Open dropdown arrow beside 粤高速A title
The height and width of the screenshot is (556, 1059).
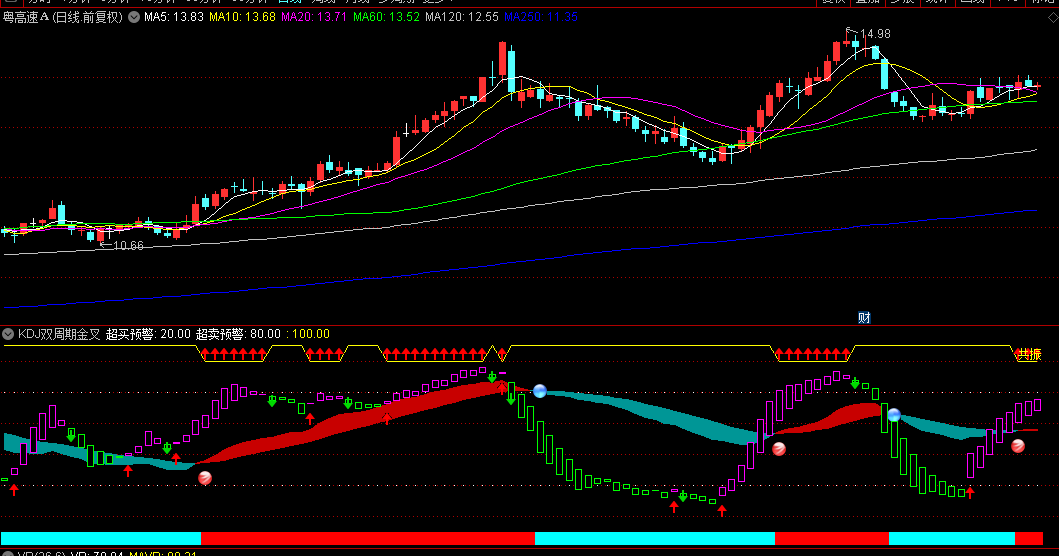click(134, 17)
